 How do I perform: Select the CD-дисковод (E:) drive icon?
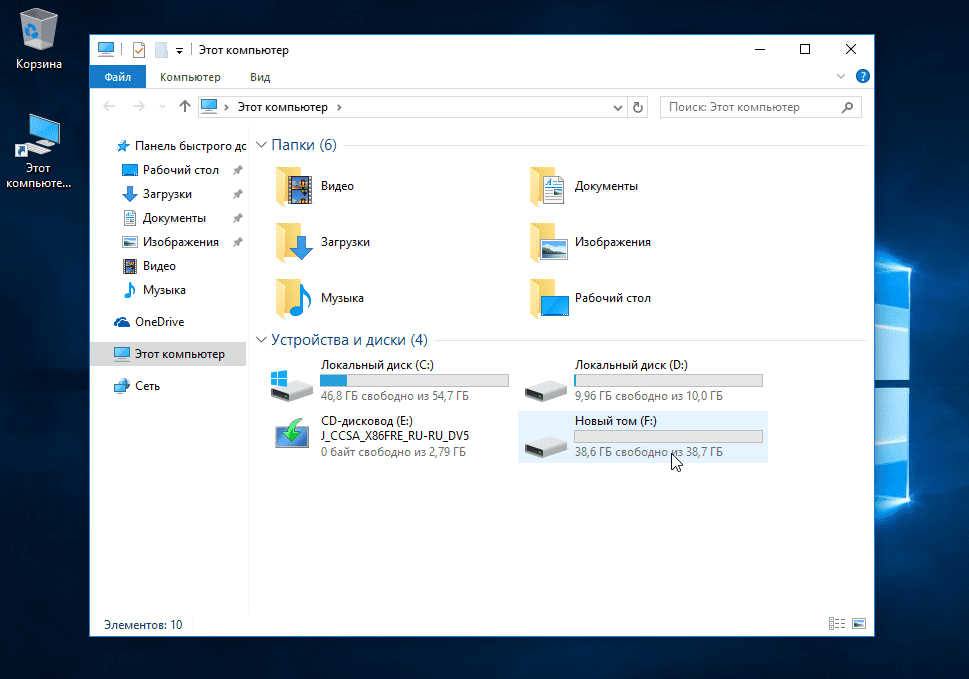coord(293,437)
